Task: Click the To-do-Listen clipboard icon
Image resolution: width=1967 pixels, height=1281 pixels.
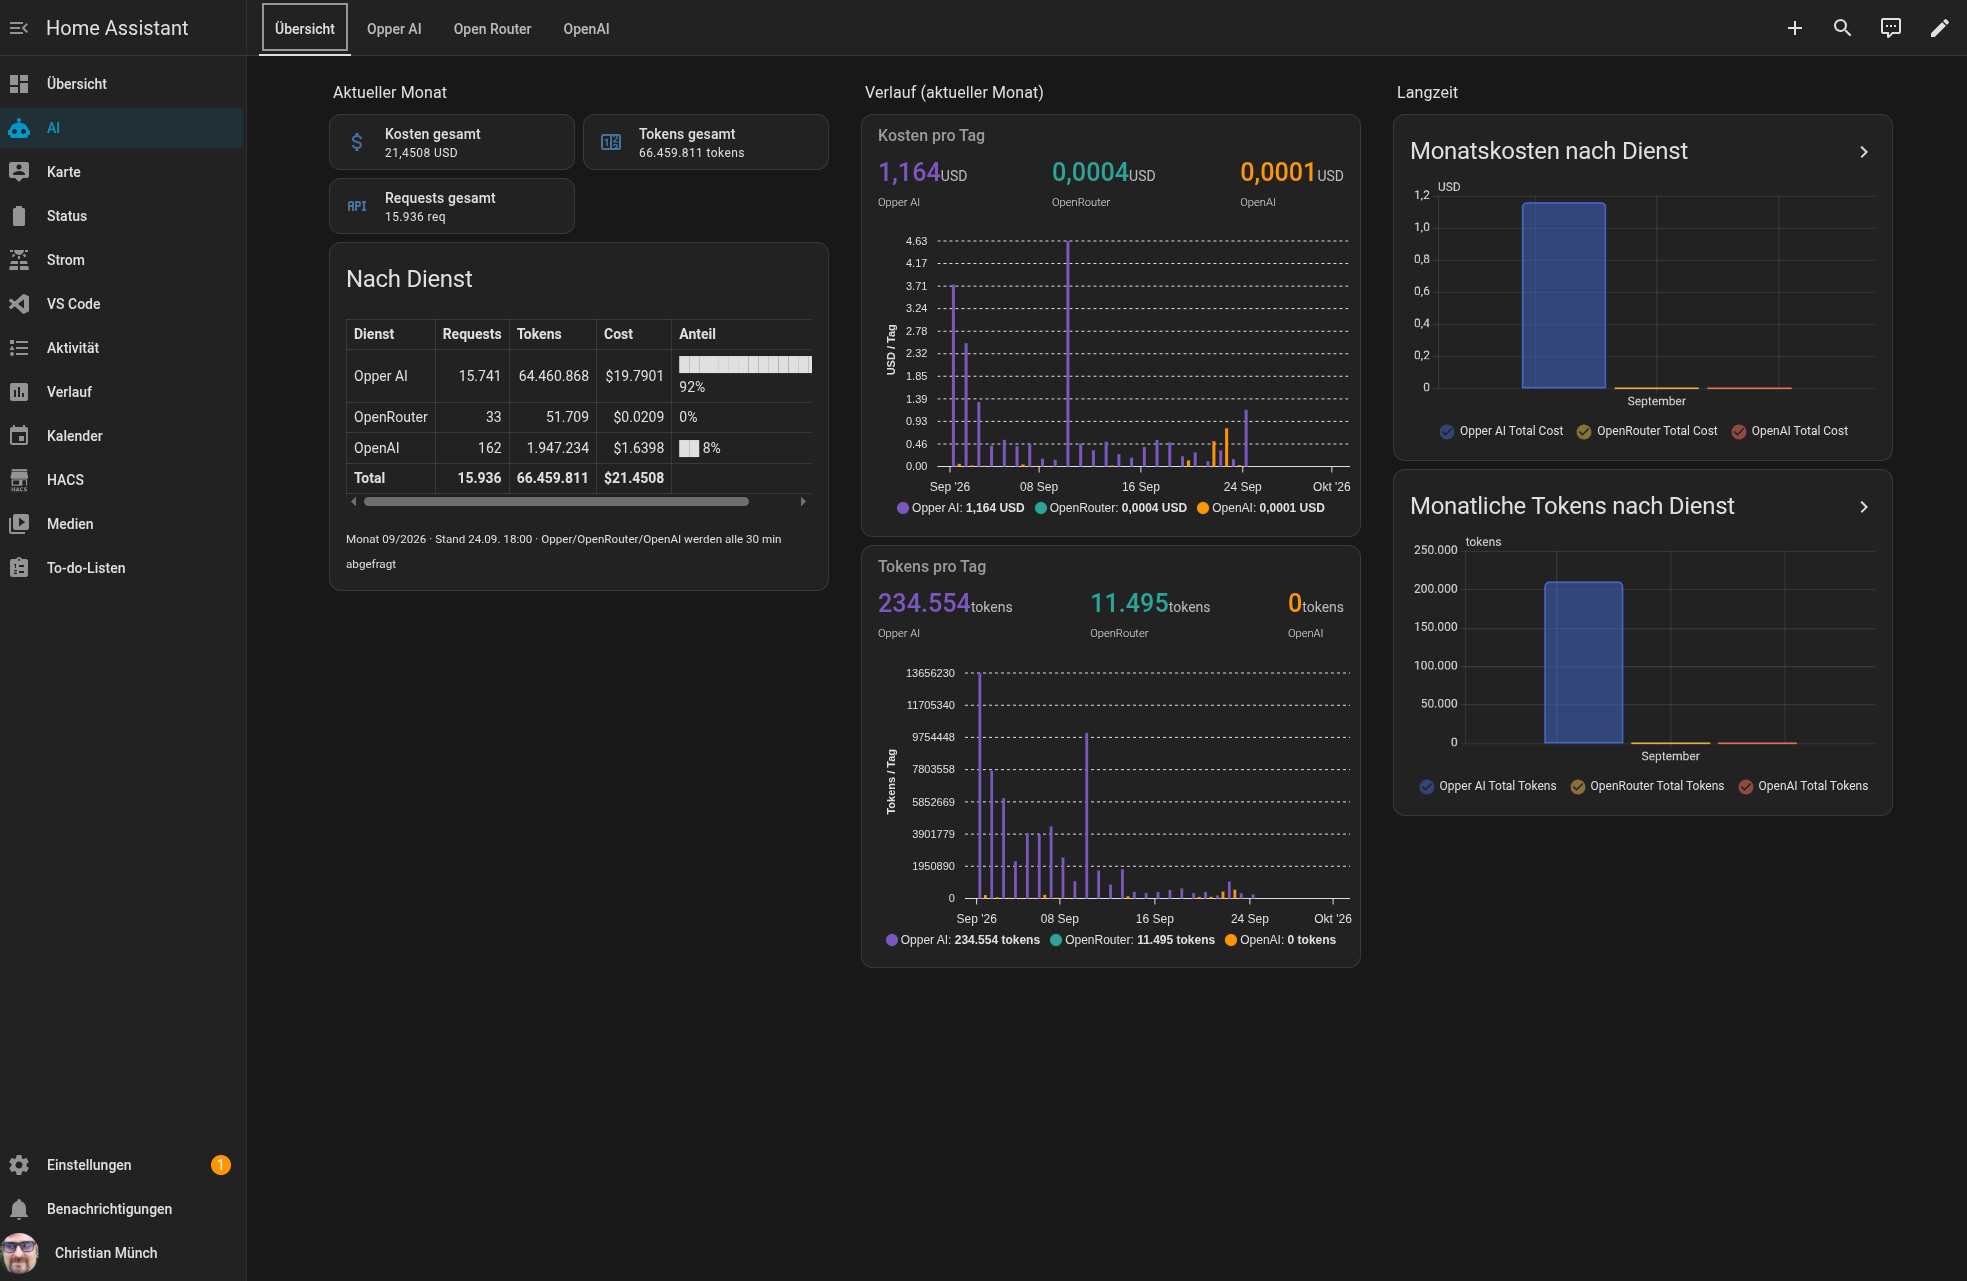Action: tap(19, 568)
